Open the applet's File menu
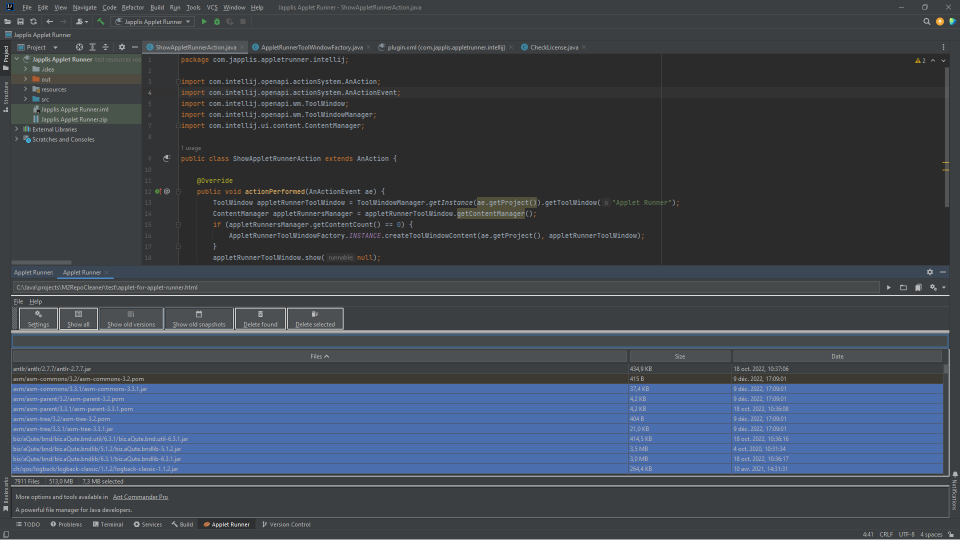The height and width of the screenshot is (540, 960). [18, 301]
